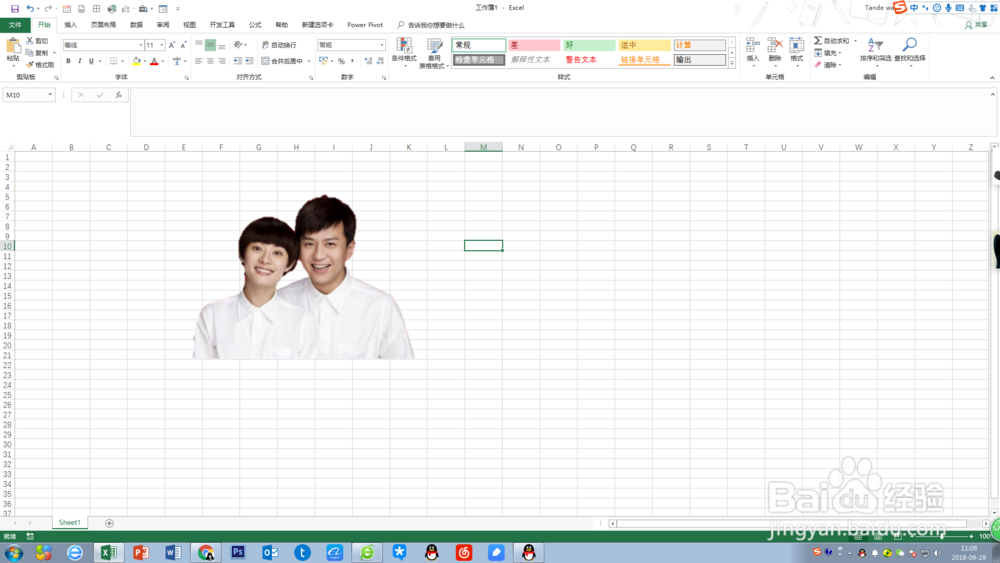Decrease the font size
This screenshot has height=563, width=1000.
pos(183,45)
